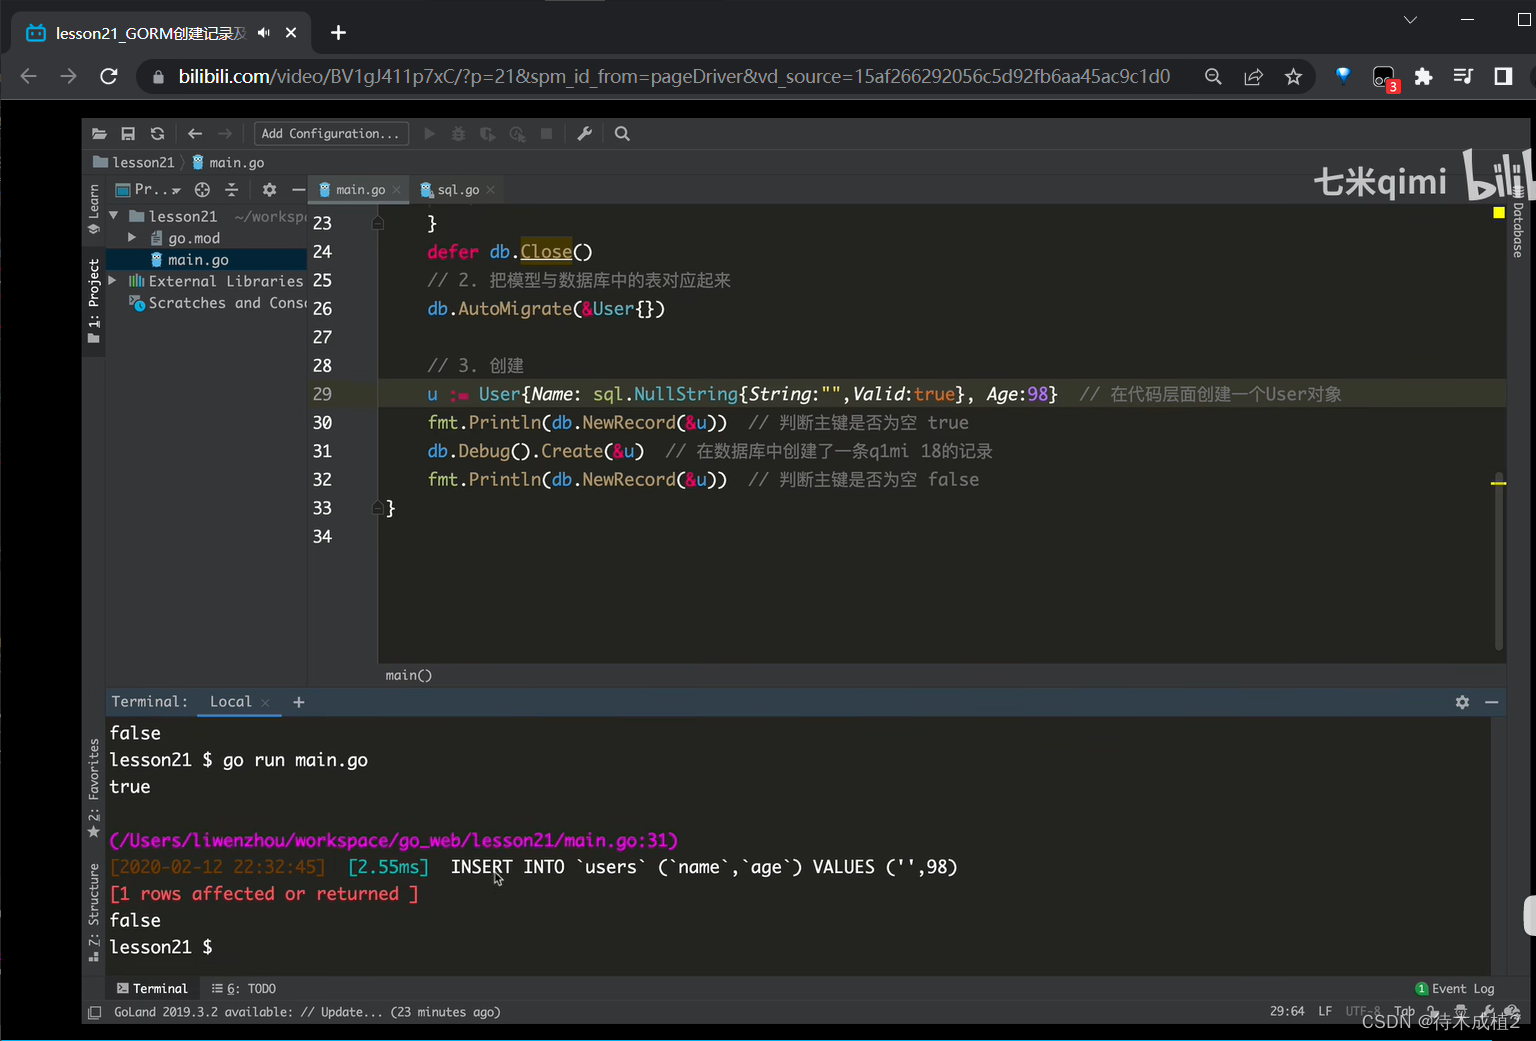
Task: Add a new terminal session
Action: click(298, 702)
